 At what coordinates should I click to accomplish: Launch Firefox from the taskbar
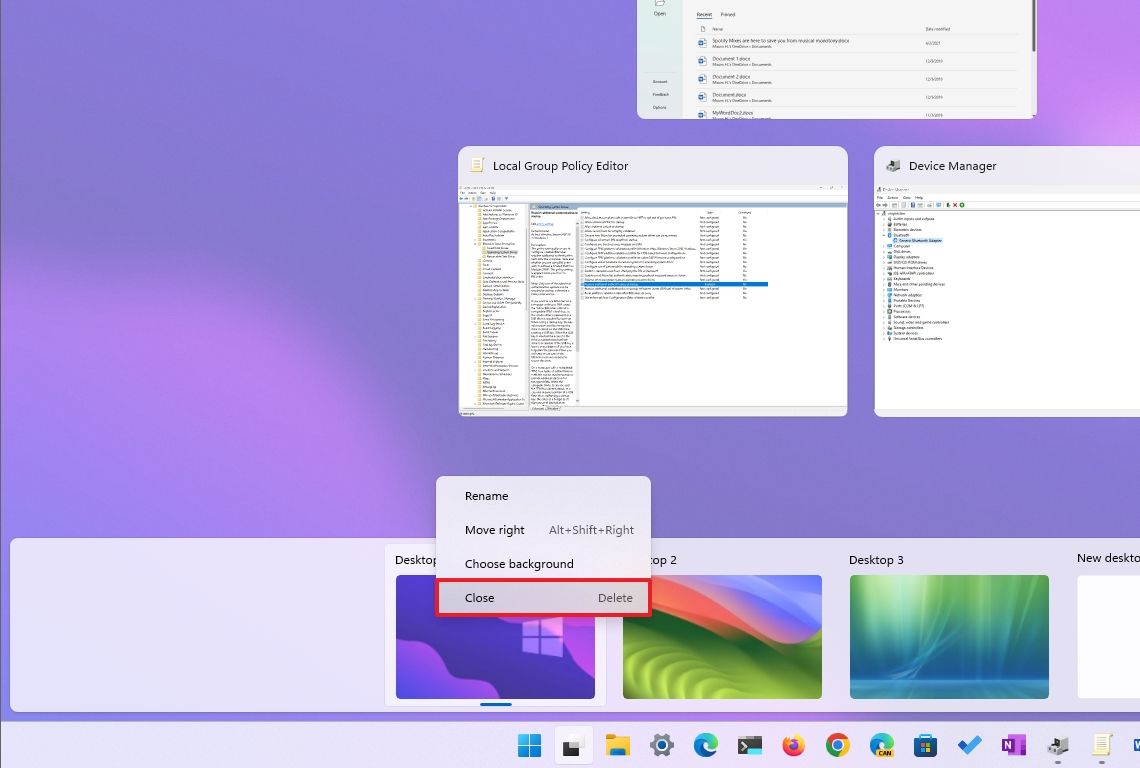point(793,745)
